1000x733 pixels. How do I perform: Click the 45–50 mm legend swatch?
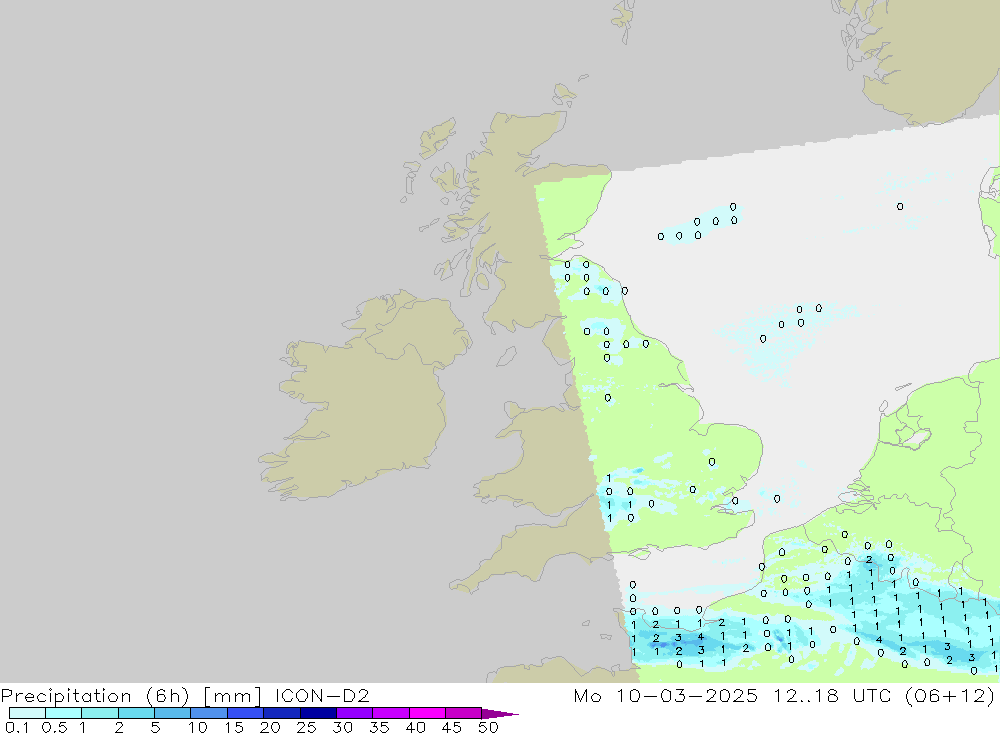click(463, 713)
